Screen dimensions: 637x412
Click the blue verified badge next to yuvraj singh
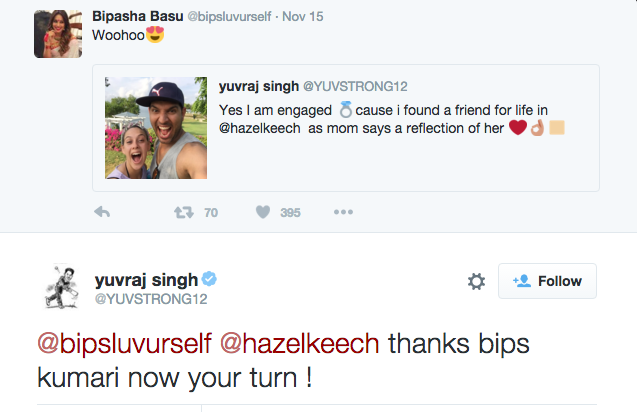click(211, 278)
